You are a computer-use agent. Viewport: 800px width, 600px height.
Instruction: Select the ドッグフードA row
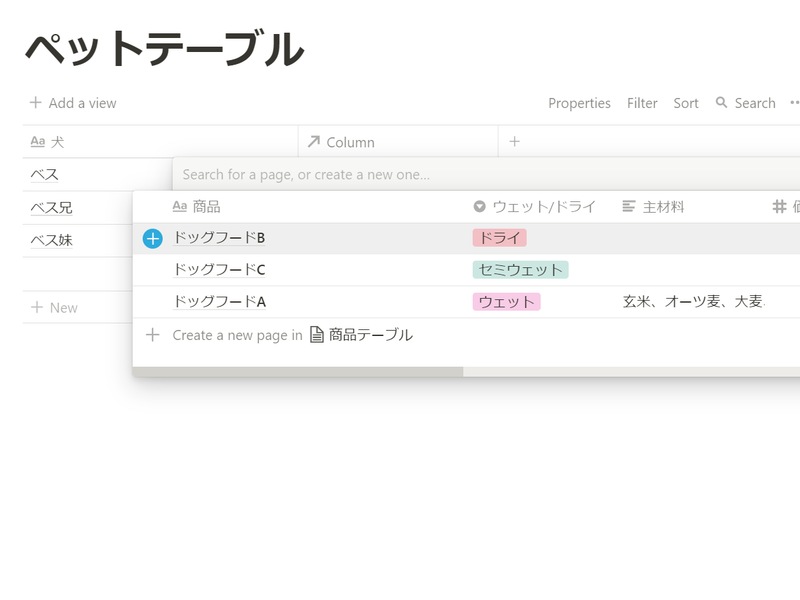coord(219,302)
